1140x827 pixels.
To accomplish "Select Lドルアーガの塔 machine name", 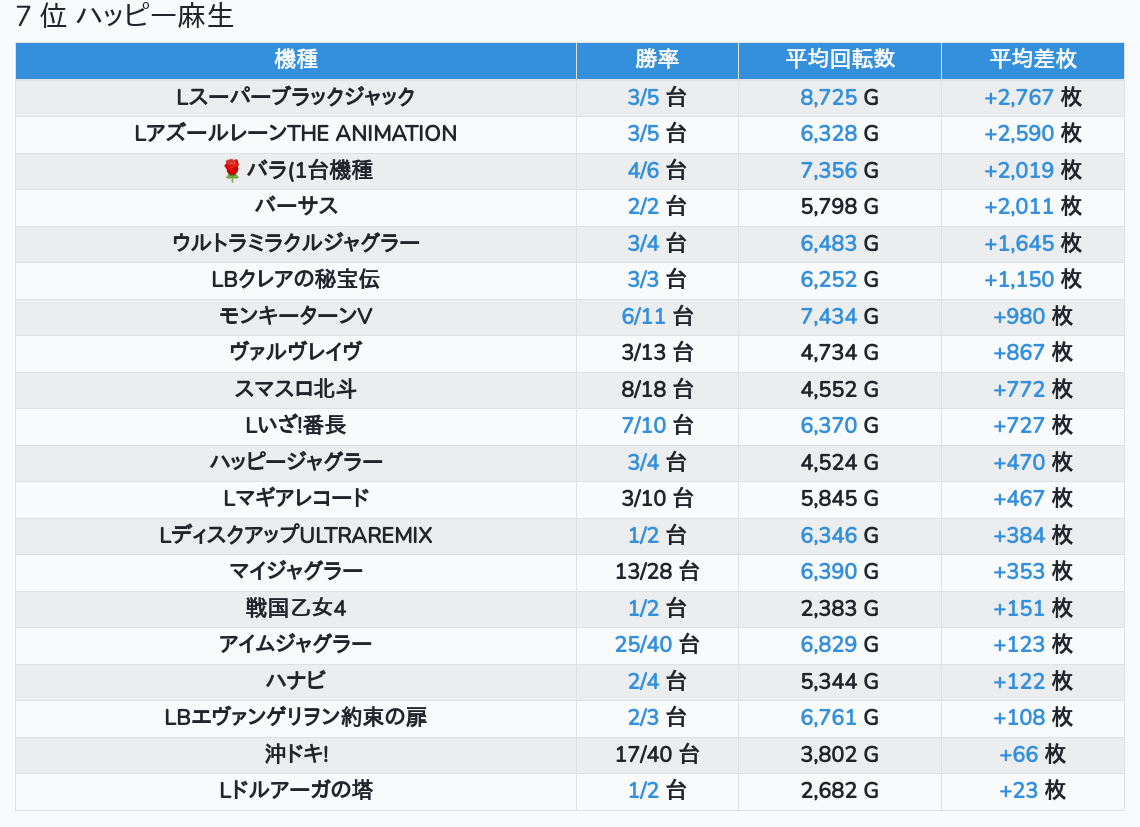I will coord(296,791).
